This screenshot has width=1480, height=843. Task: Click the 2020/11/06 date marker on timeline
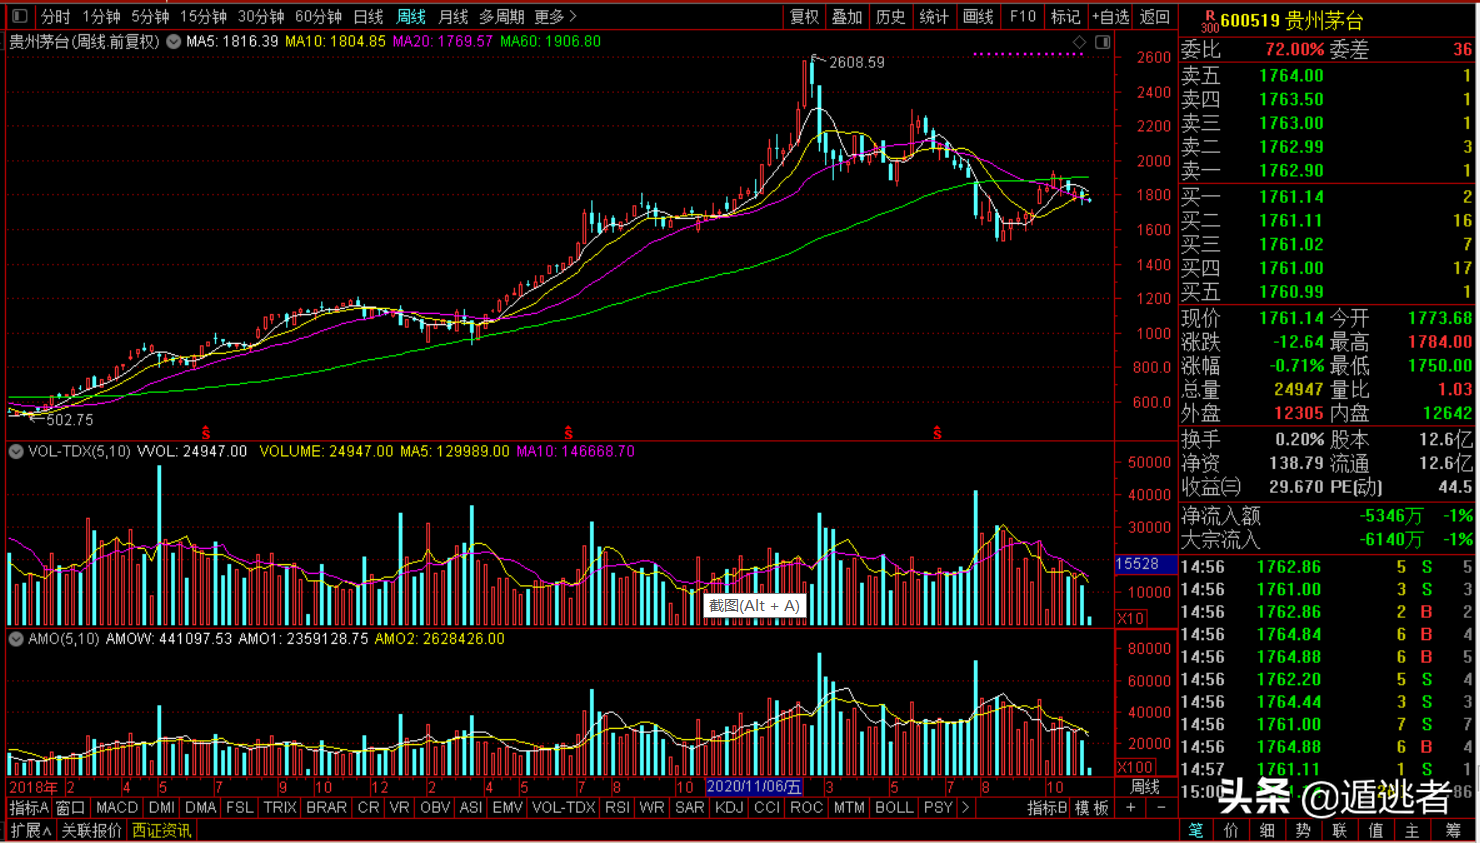754,787
